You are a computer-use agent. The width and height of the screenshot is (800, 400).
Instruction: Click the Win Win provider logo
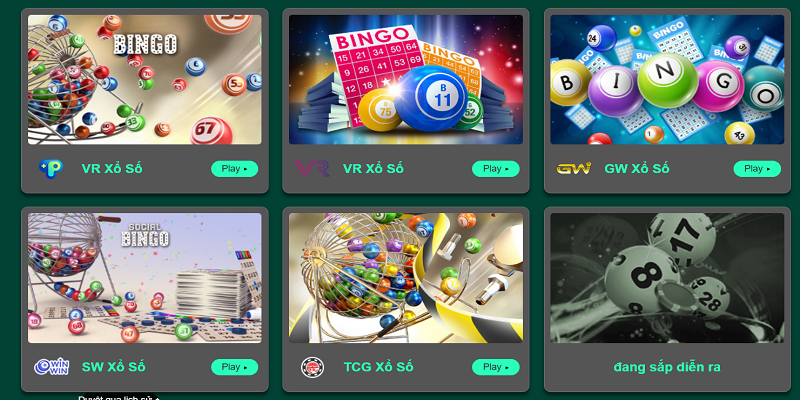coord(51,367)
